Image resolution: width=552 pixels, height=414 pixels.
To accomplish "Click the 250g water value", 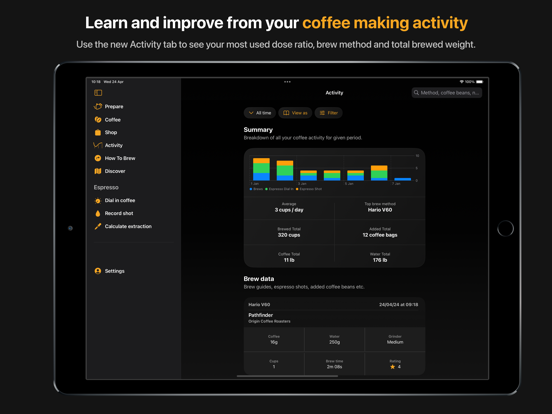I will point(334,342).
